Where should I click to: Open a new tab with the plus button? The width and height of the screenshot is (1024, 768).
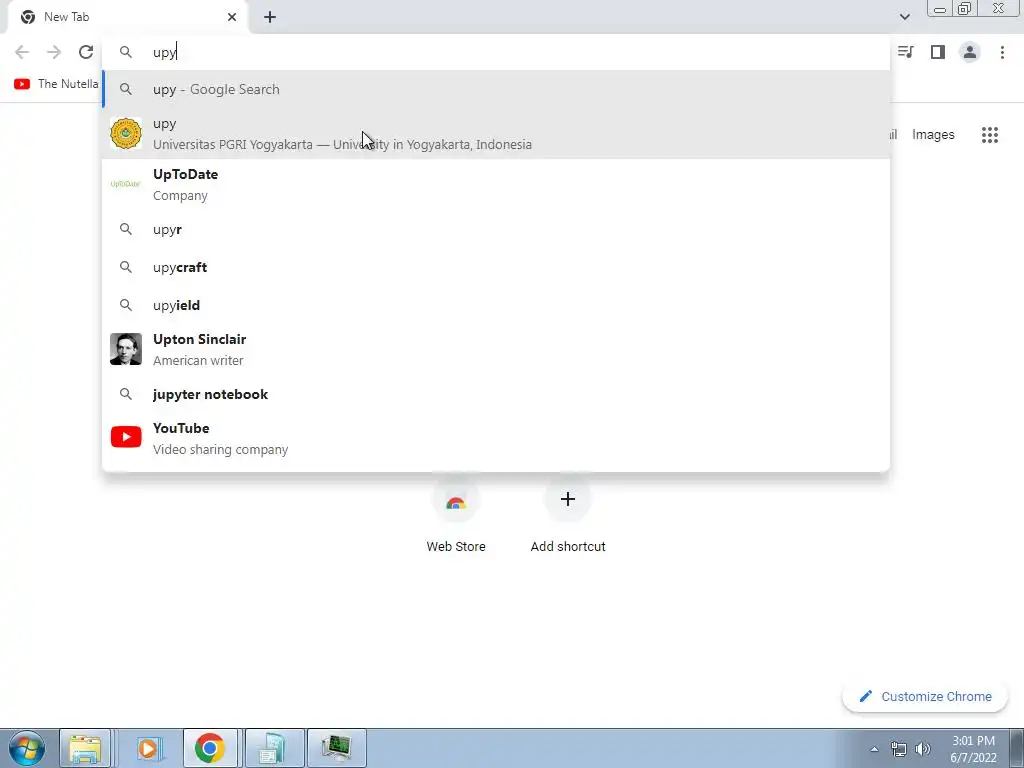click(270, 17)
